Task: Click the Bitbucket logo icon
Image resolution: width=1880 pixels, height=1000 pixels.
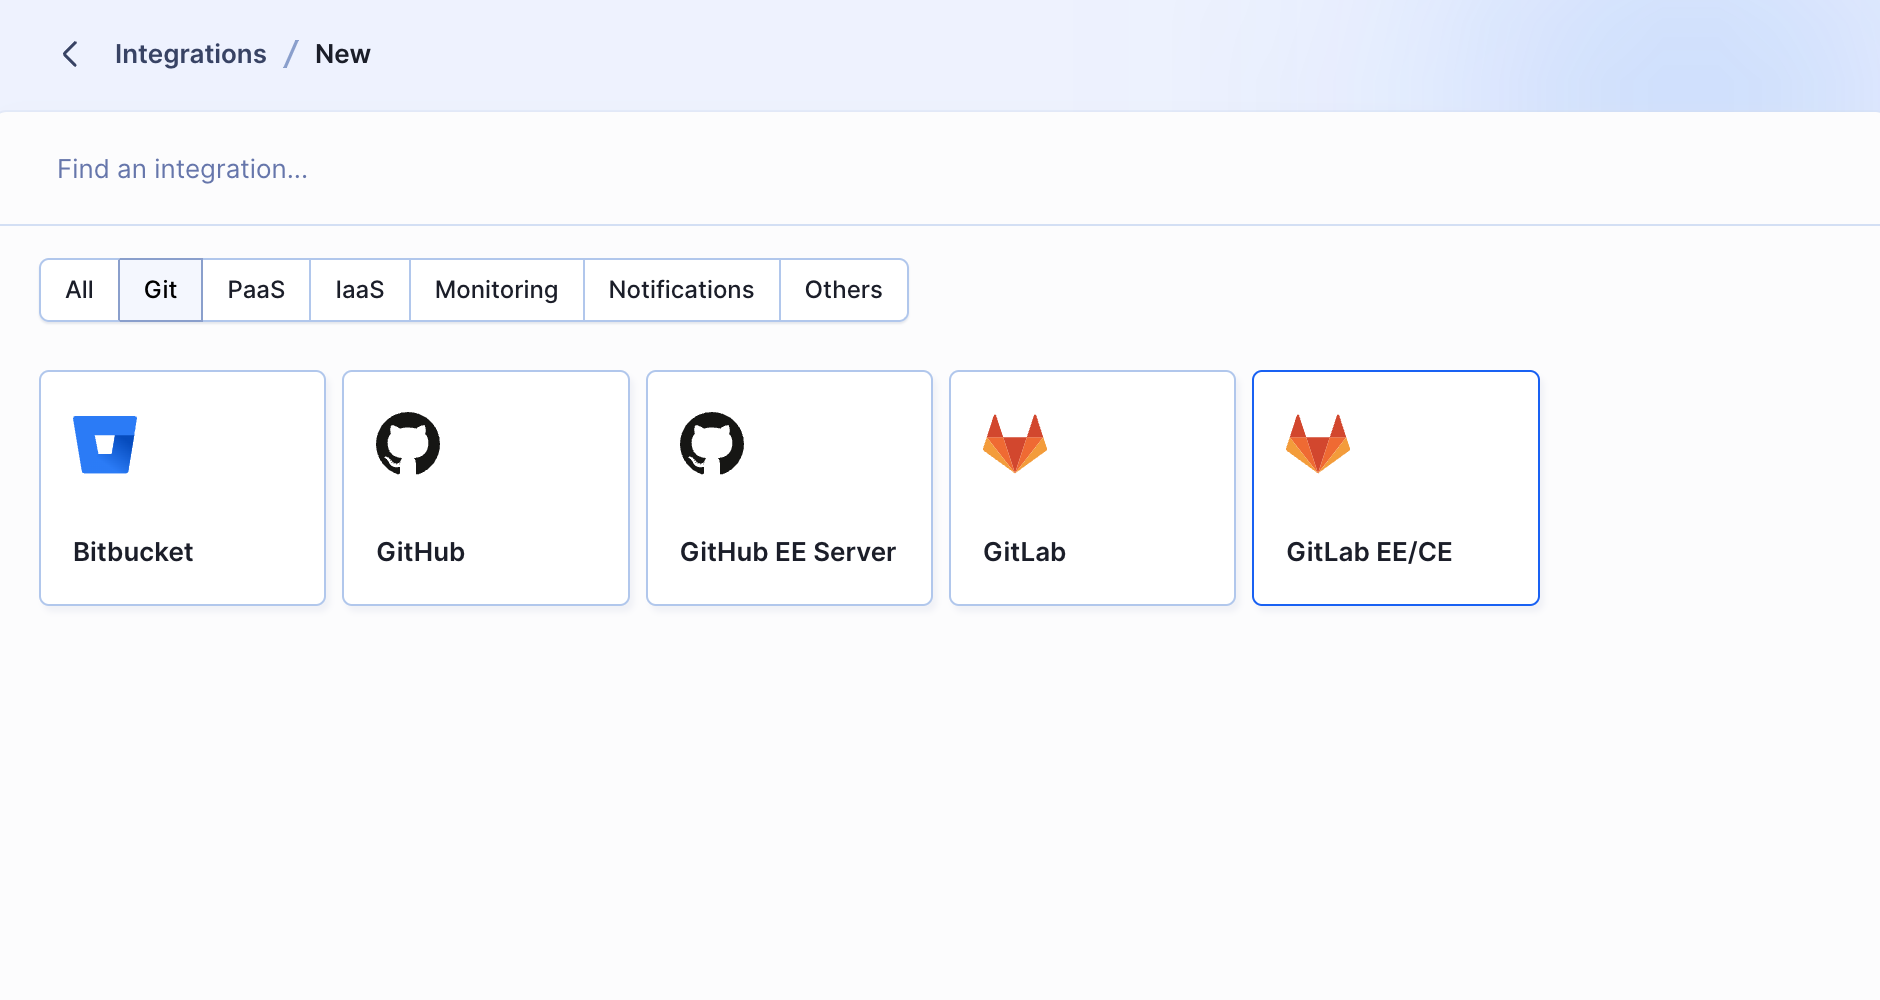Action: pyautogui.click(x=104, y=444)
